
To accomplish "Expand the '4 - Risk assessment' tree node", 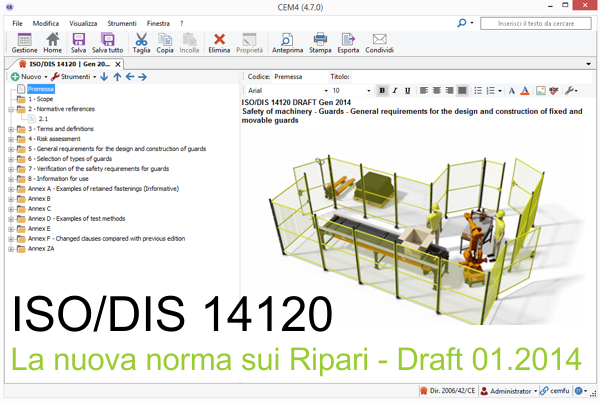I will 11,139.
